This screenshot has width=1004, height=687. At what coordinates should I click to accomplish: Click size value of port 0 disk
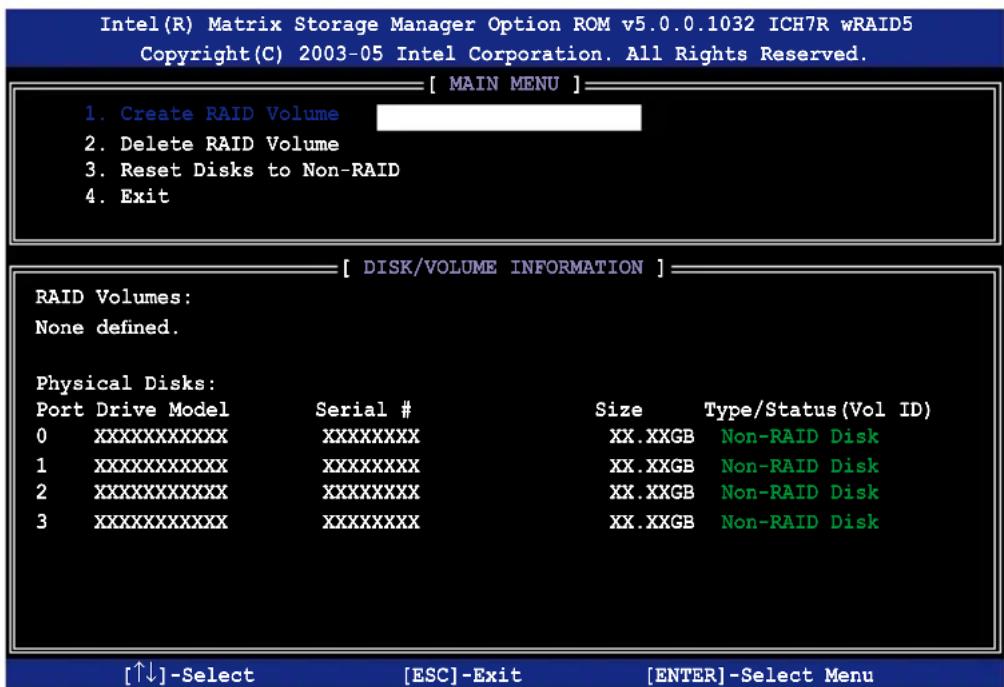[652, 437]
